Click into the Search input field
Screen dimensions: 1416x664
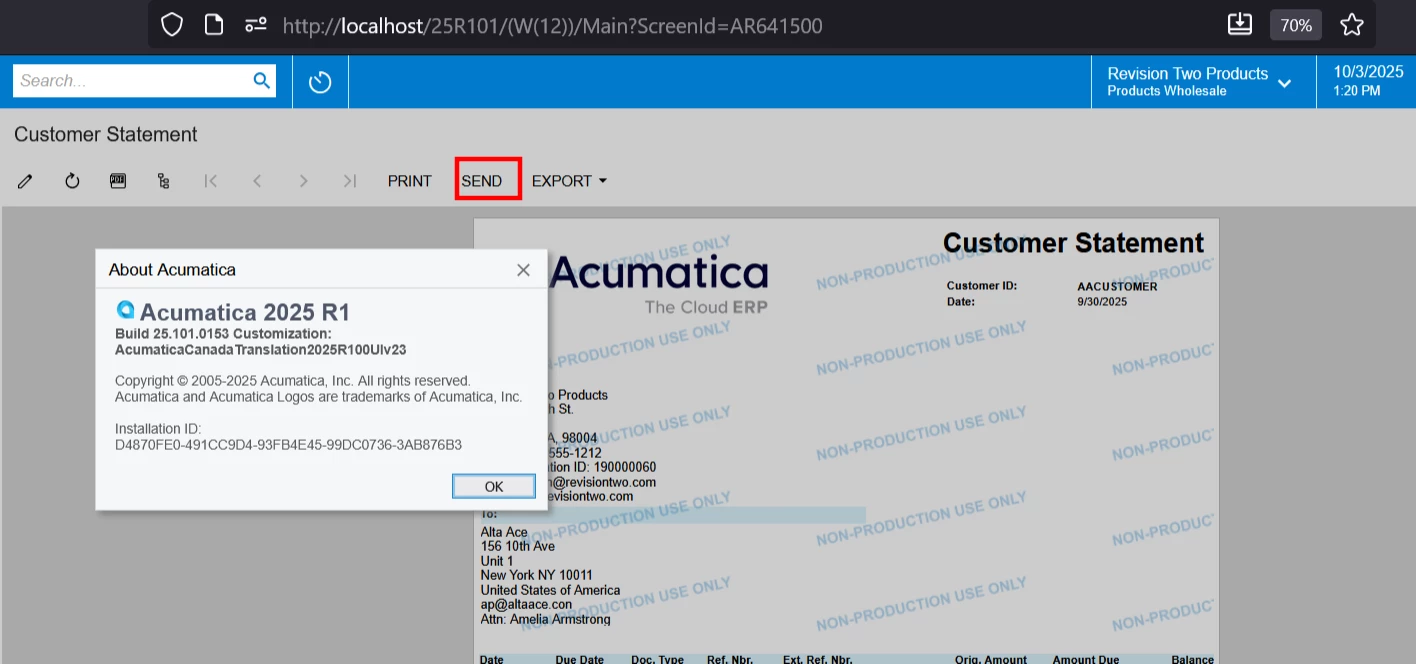tap(133, 81)
